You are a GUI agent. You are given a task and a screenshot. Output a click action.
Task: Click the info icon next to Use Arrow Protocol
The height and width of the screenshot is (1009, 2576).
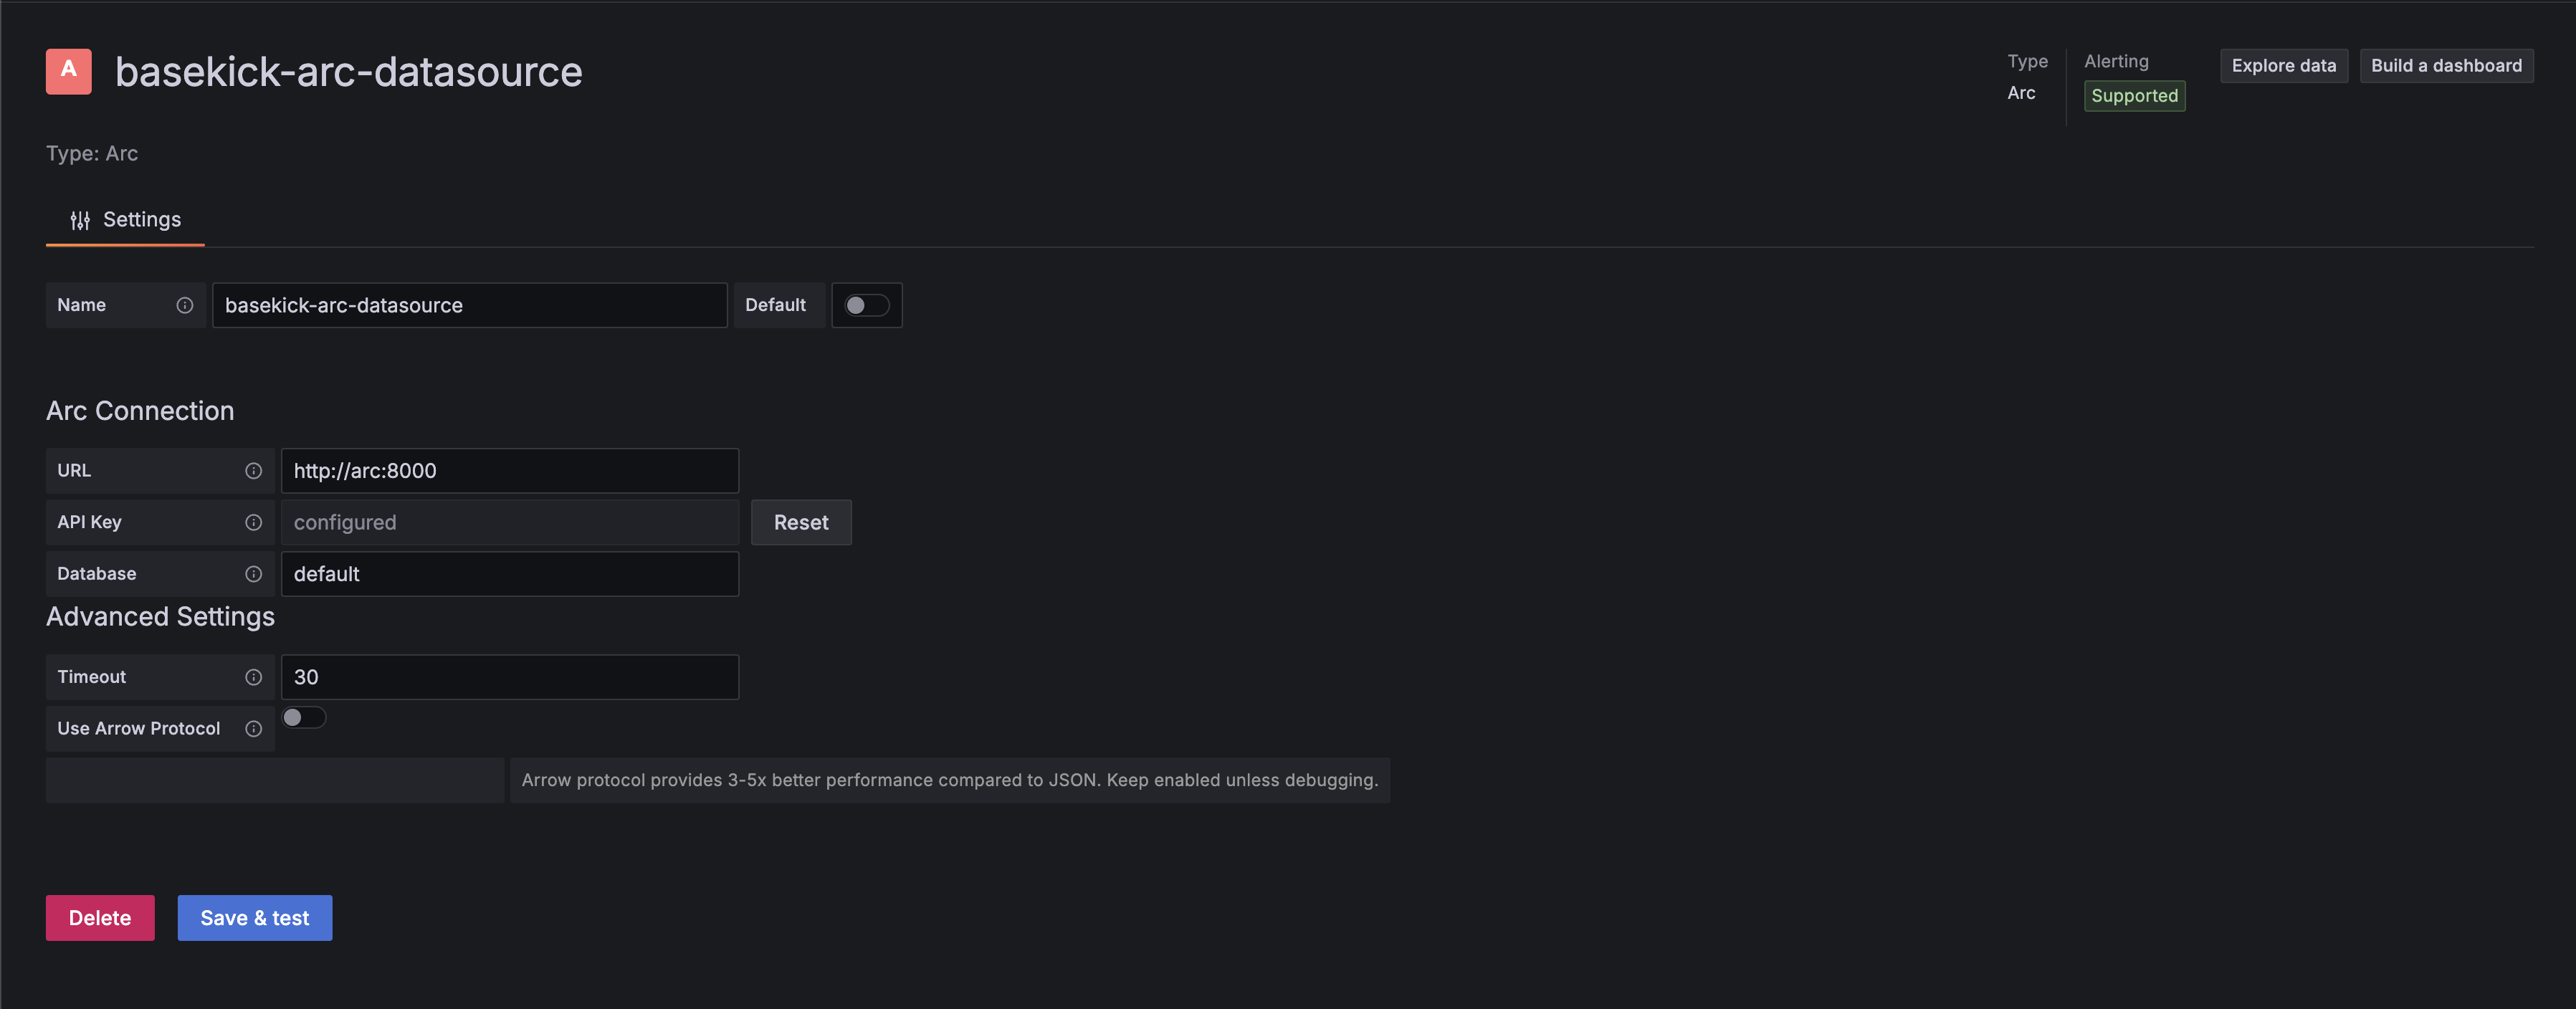[254, 728]
